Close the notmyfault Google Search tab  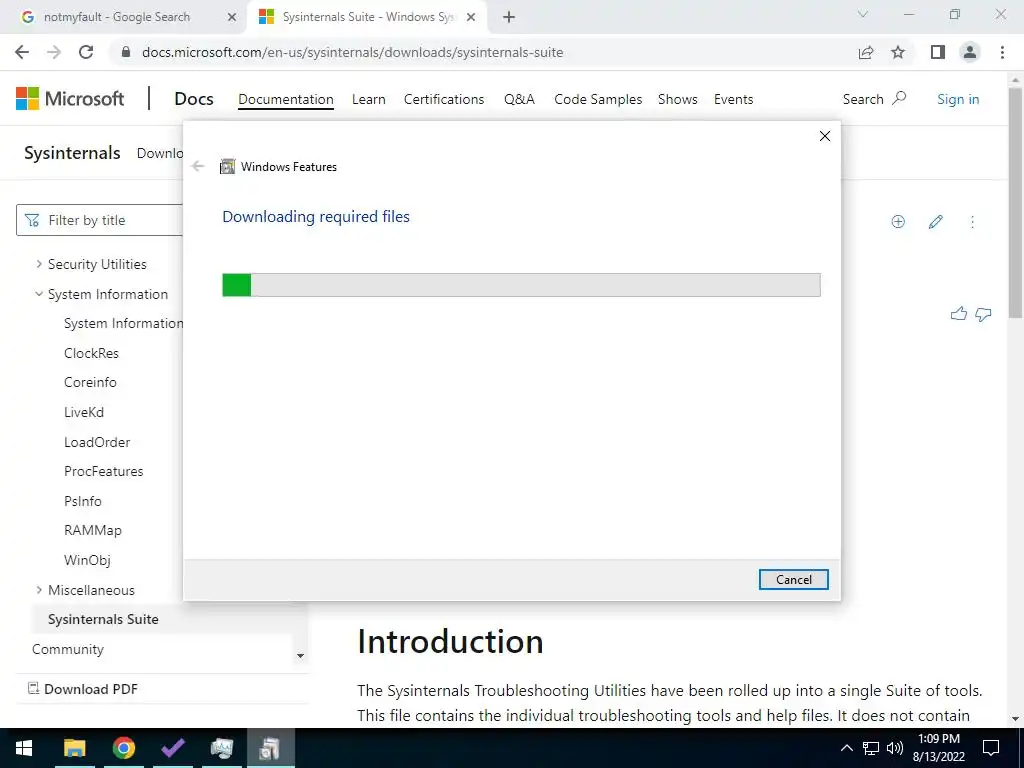232,17
